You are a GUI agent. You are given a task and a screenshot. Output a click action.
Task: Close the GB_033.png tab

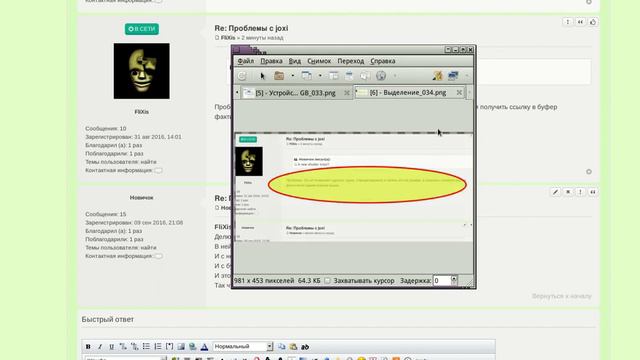(x=347, y=93)
